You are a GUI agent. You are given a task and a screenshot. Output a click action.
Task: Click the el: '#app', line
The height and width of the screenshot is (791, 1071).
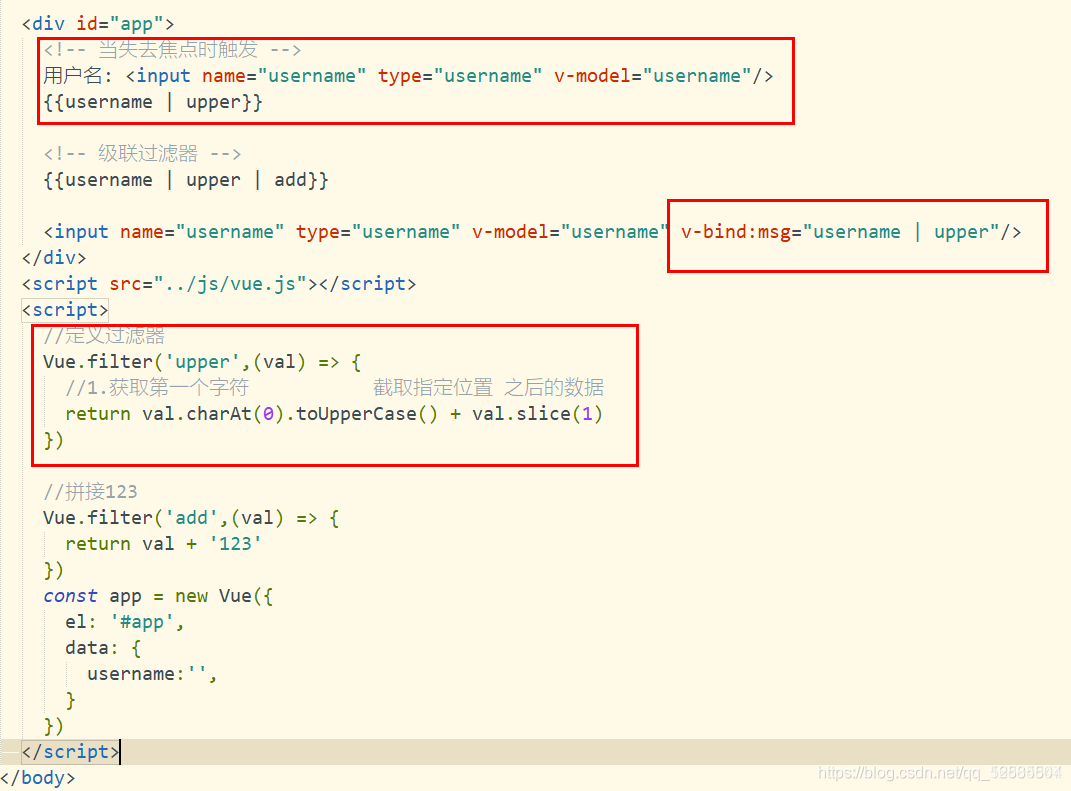click(x=125, y=622)
